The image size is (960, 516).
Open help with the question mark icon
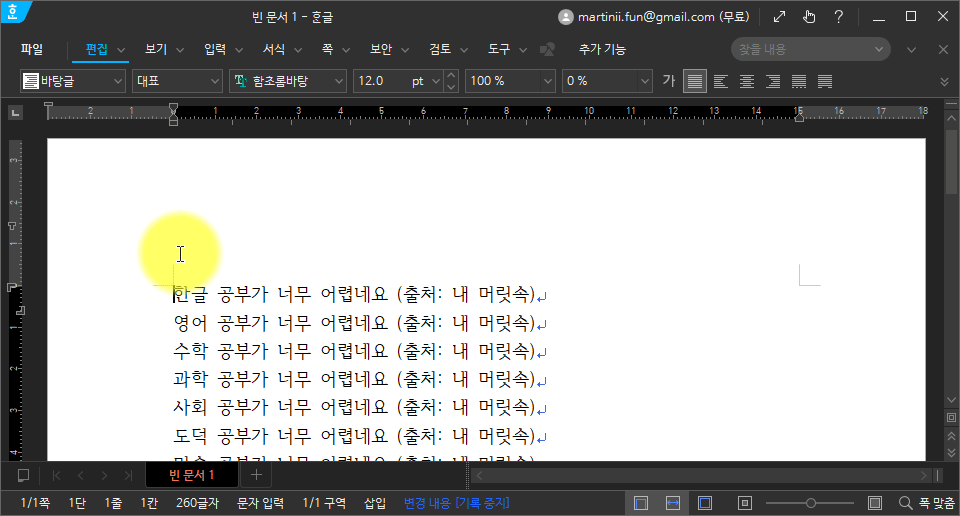839,17
